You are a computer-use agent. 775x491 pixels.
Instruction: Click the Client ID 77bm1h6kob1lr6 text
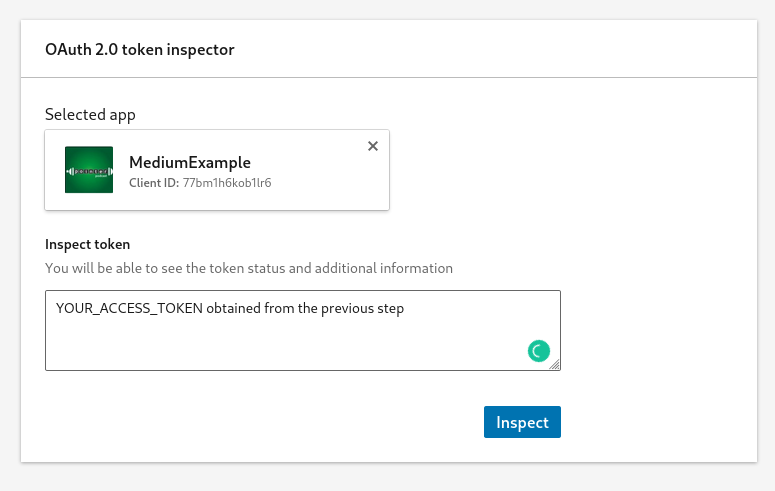pyautogui.click(x=227, y=184)
